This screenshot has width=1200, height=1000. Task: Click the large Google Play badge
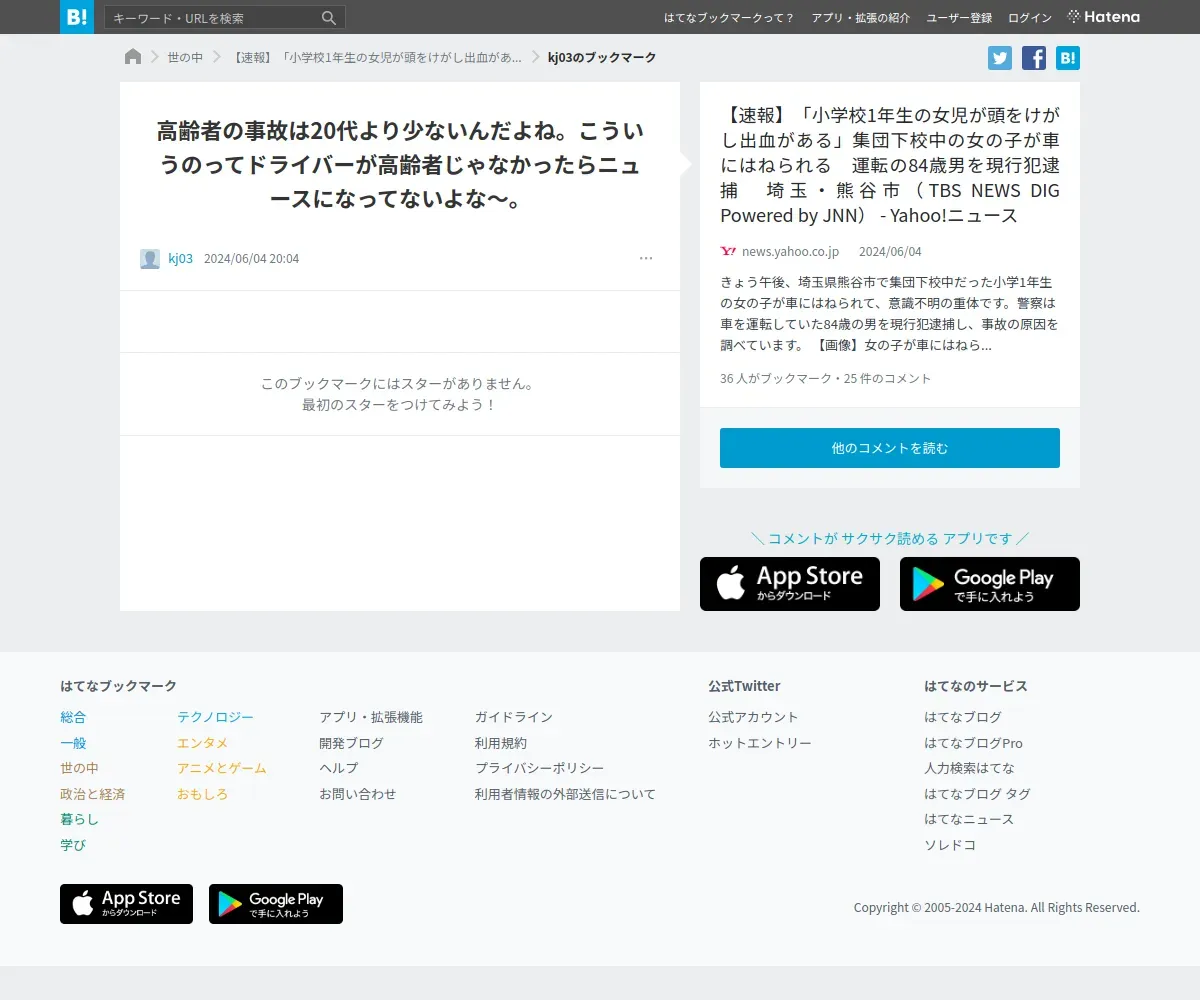coord(990,584)
